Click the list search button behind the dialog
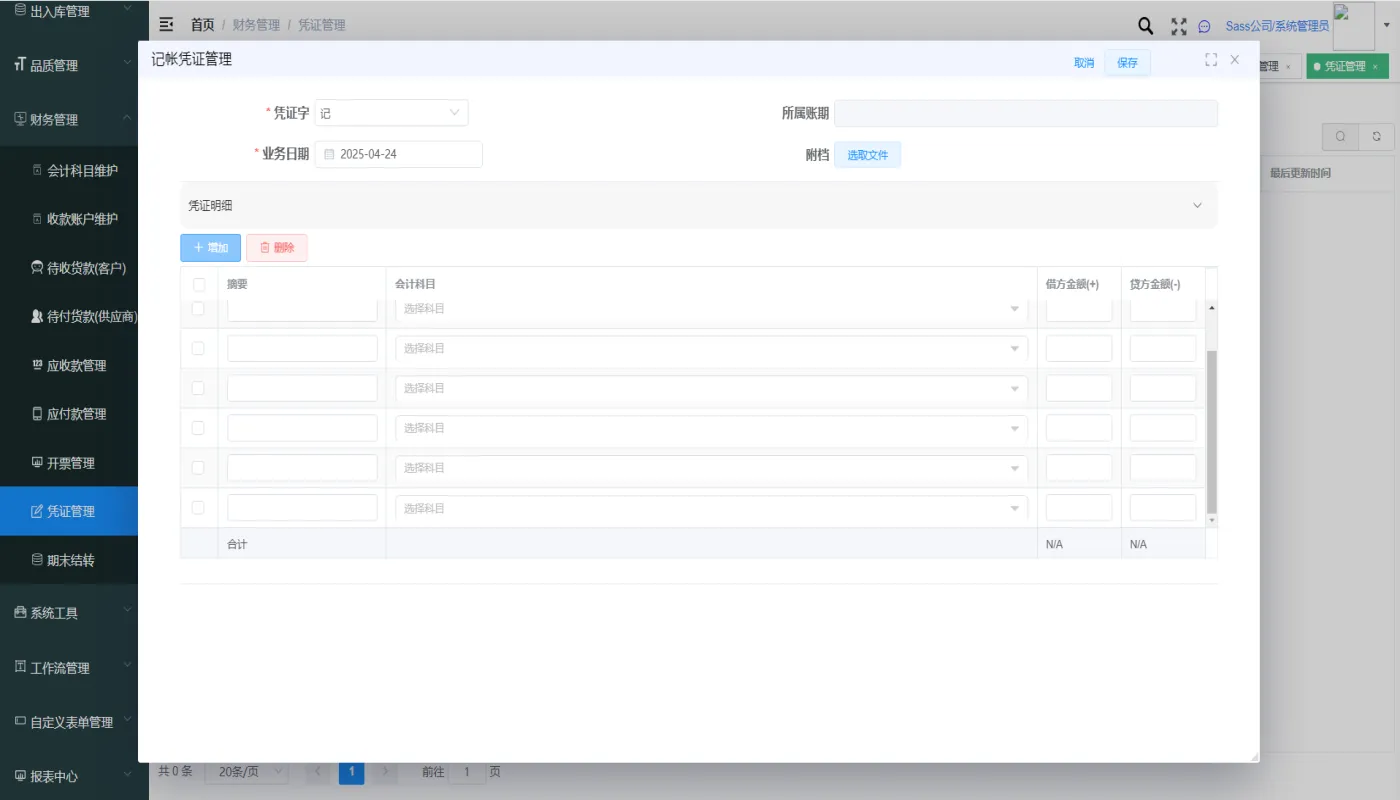Screen dimensions: 1400x800 tap(1340, 136)
